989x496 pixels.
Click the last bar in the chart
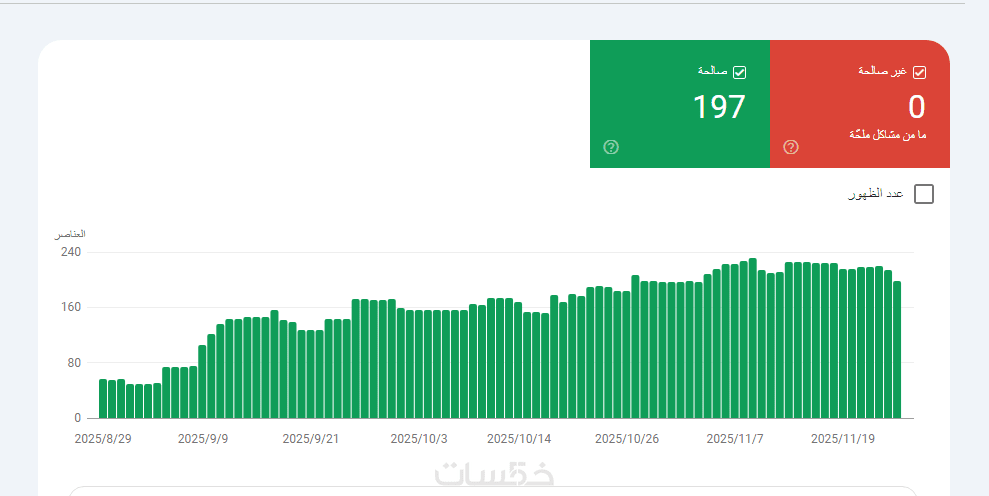click(x=897, y=350)
